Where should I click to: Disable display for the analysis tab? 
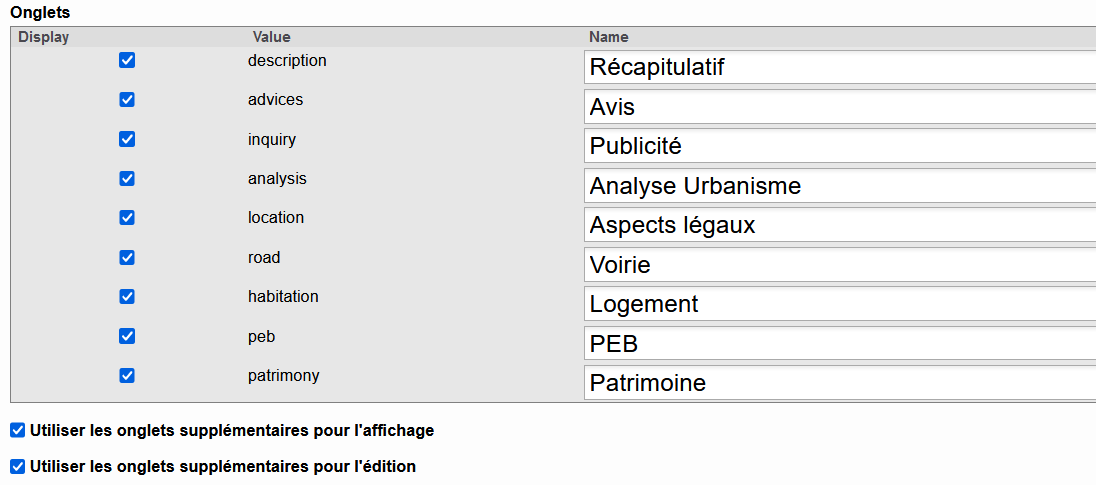click(127, 179)
